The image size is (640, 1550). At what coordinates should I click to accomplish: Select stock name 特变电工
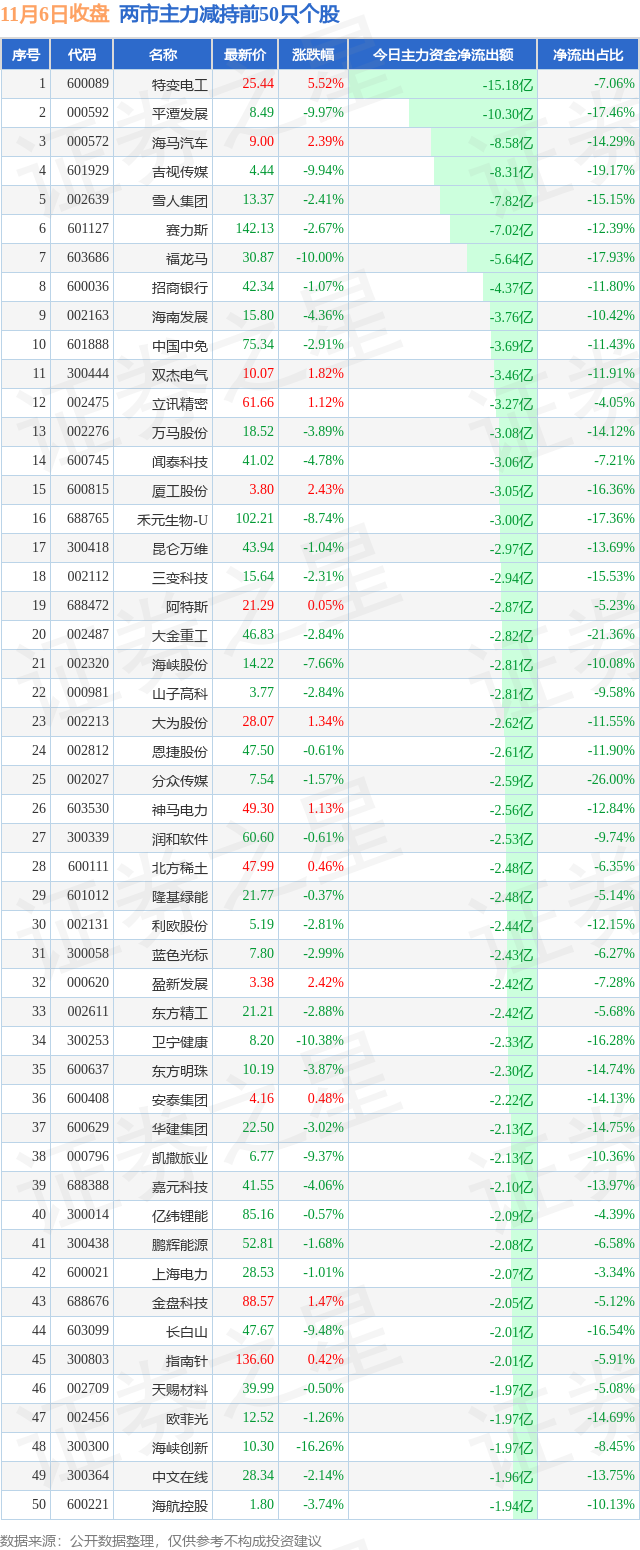tap(180, 84)
